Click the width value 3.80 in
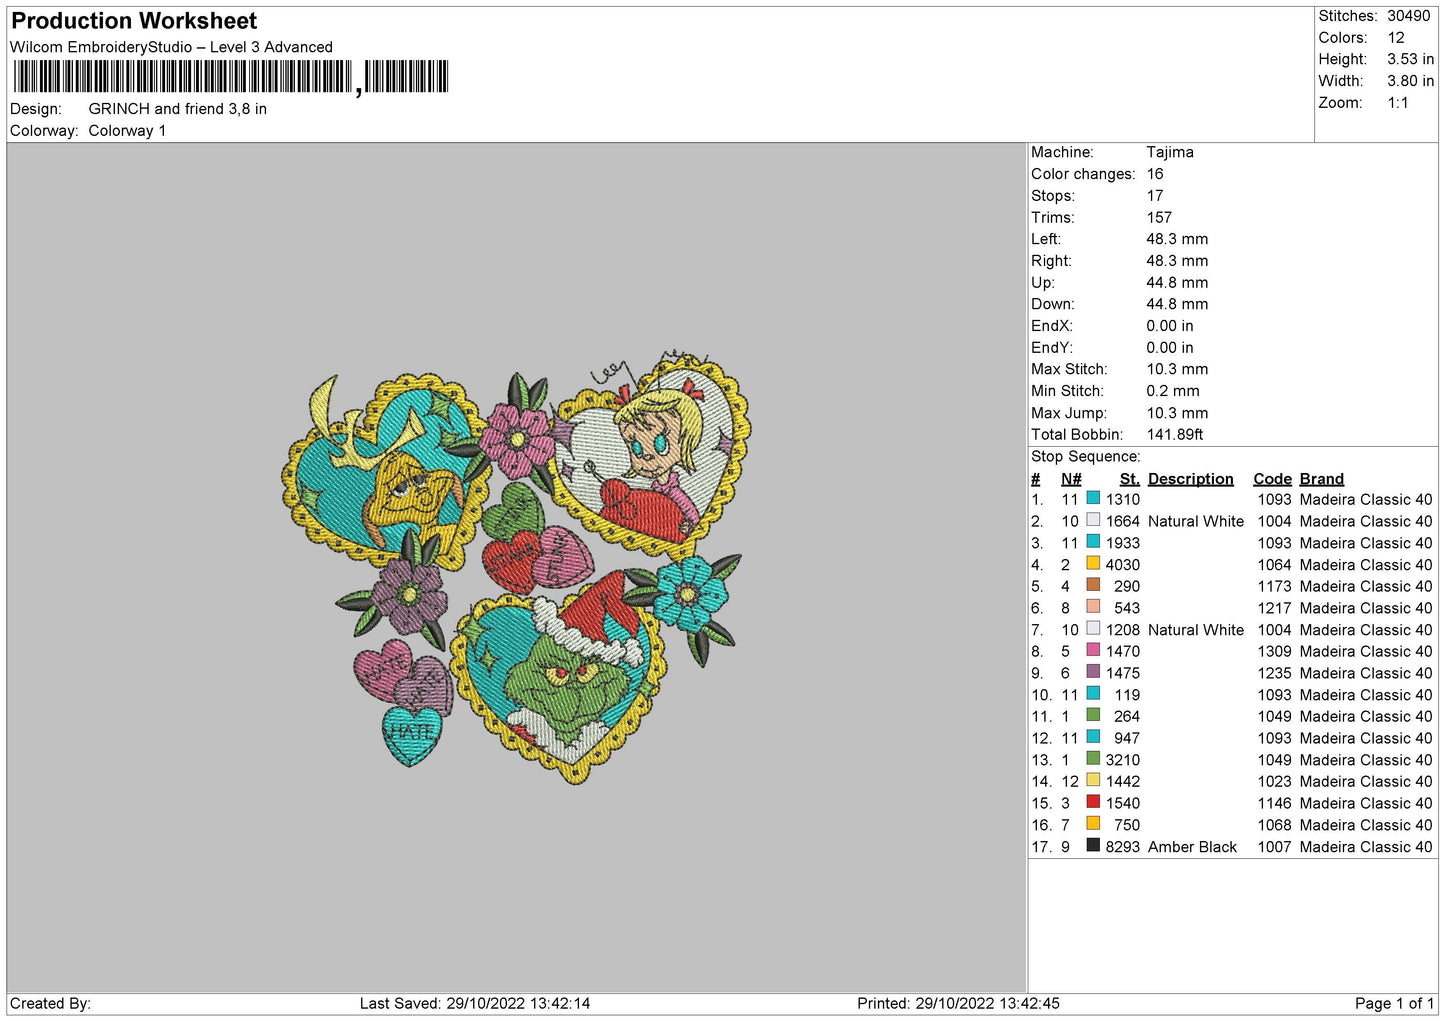The height and width of the screenshot is (1021, 1445). point(1410,81)
